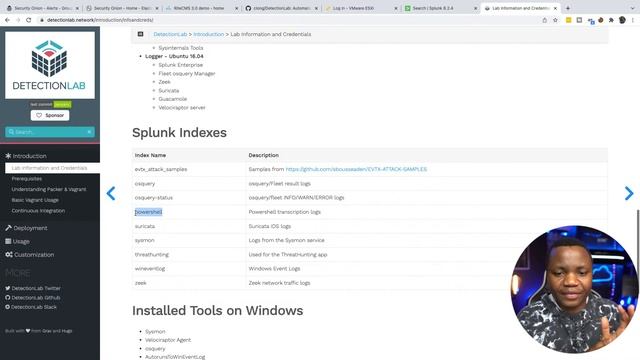The image size is (640, 360).
Task: Close the Search Splunk tab
Action: [x=475, y=8]
